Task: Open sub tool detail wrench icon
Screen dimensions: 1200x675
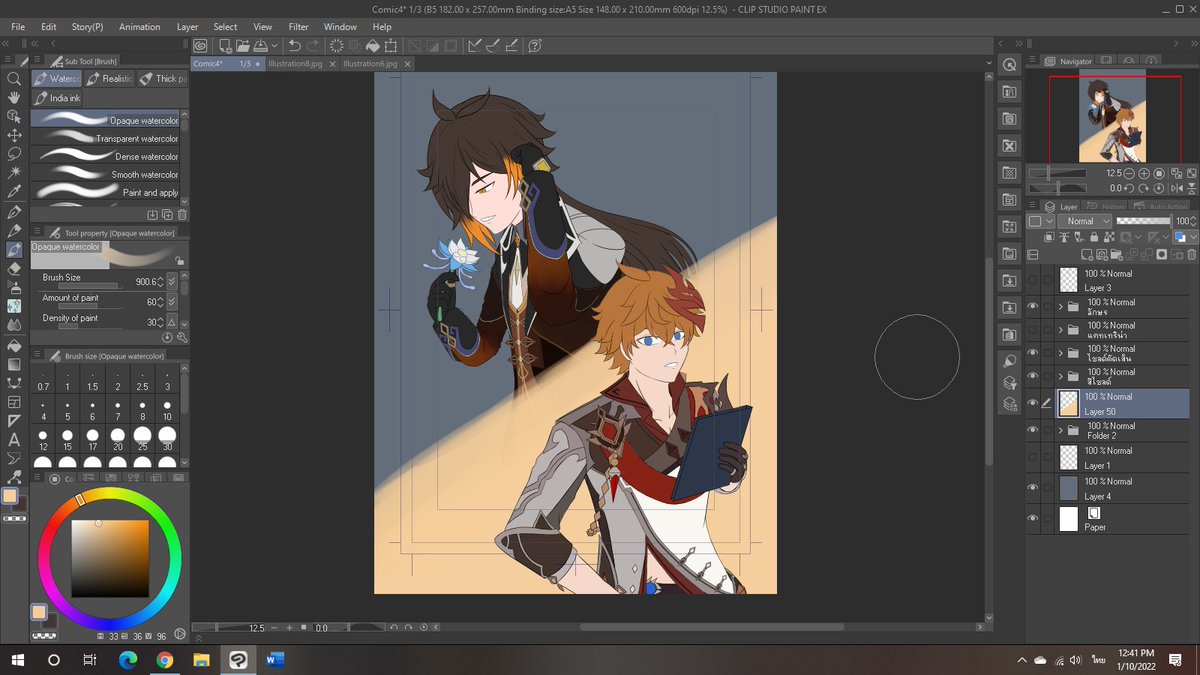Action: click(182, 337)
